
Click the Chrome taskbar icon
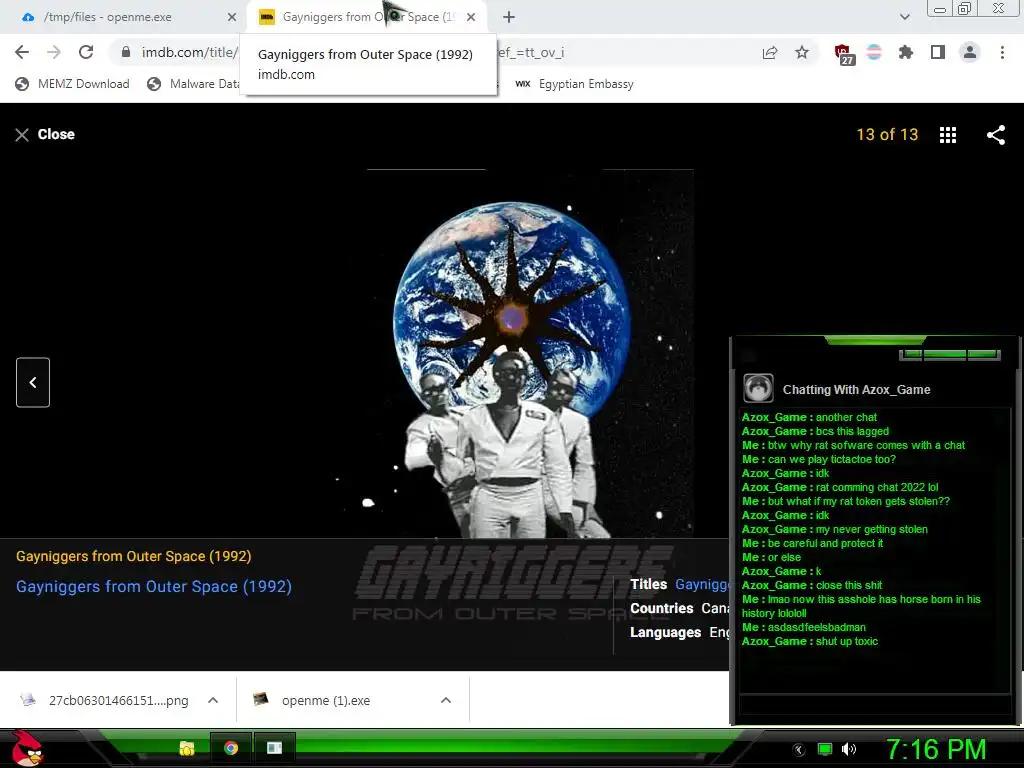231,748
